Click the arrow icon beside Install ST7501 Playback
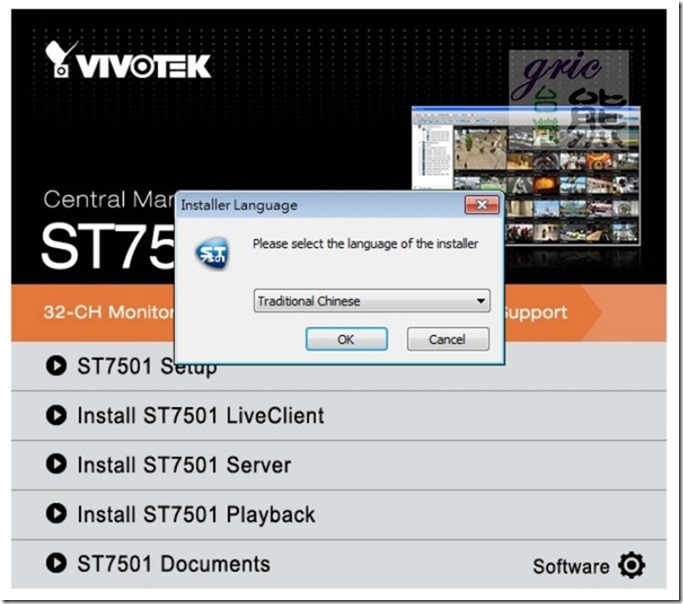683x604 pixels. pos(56,513)
